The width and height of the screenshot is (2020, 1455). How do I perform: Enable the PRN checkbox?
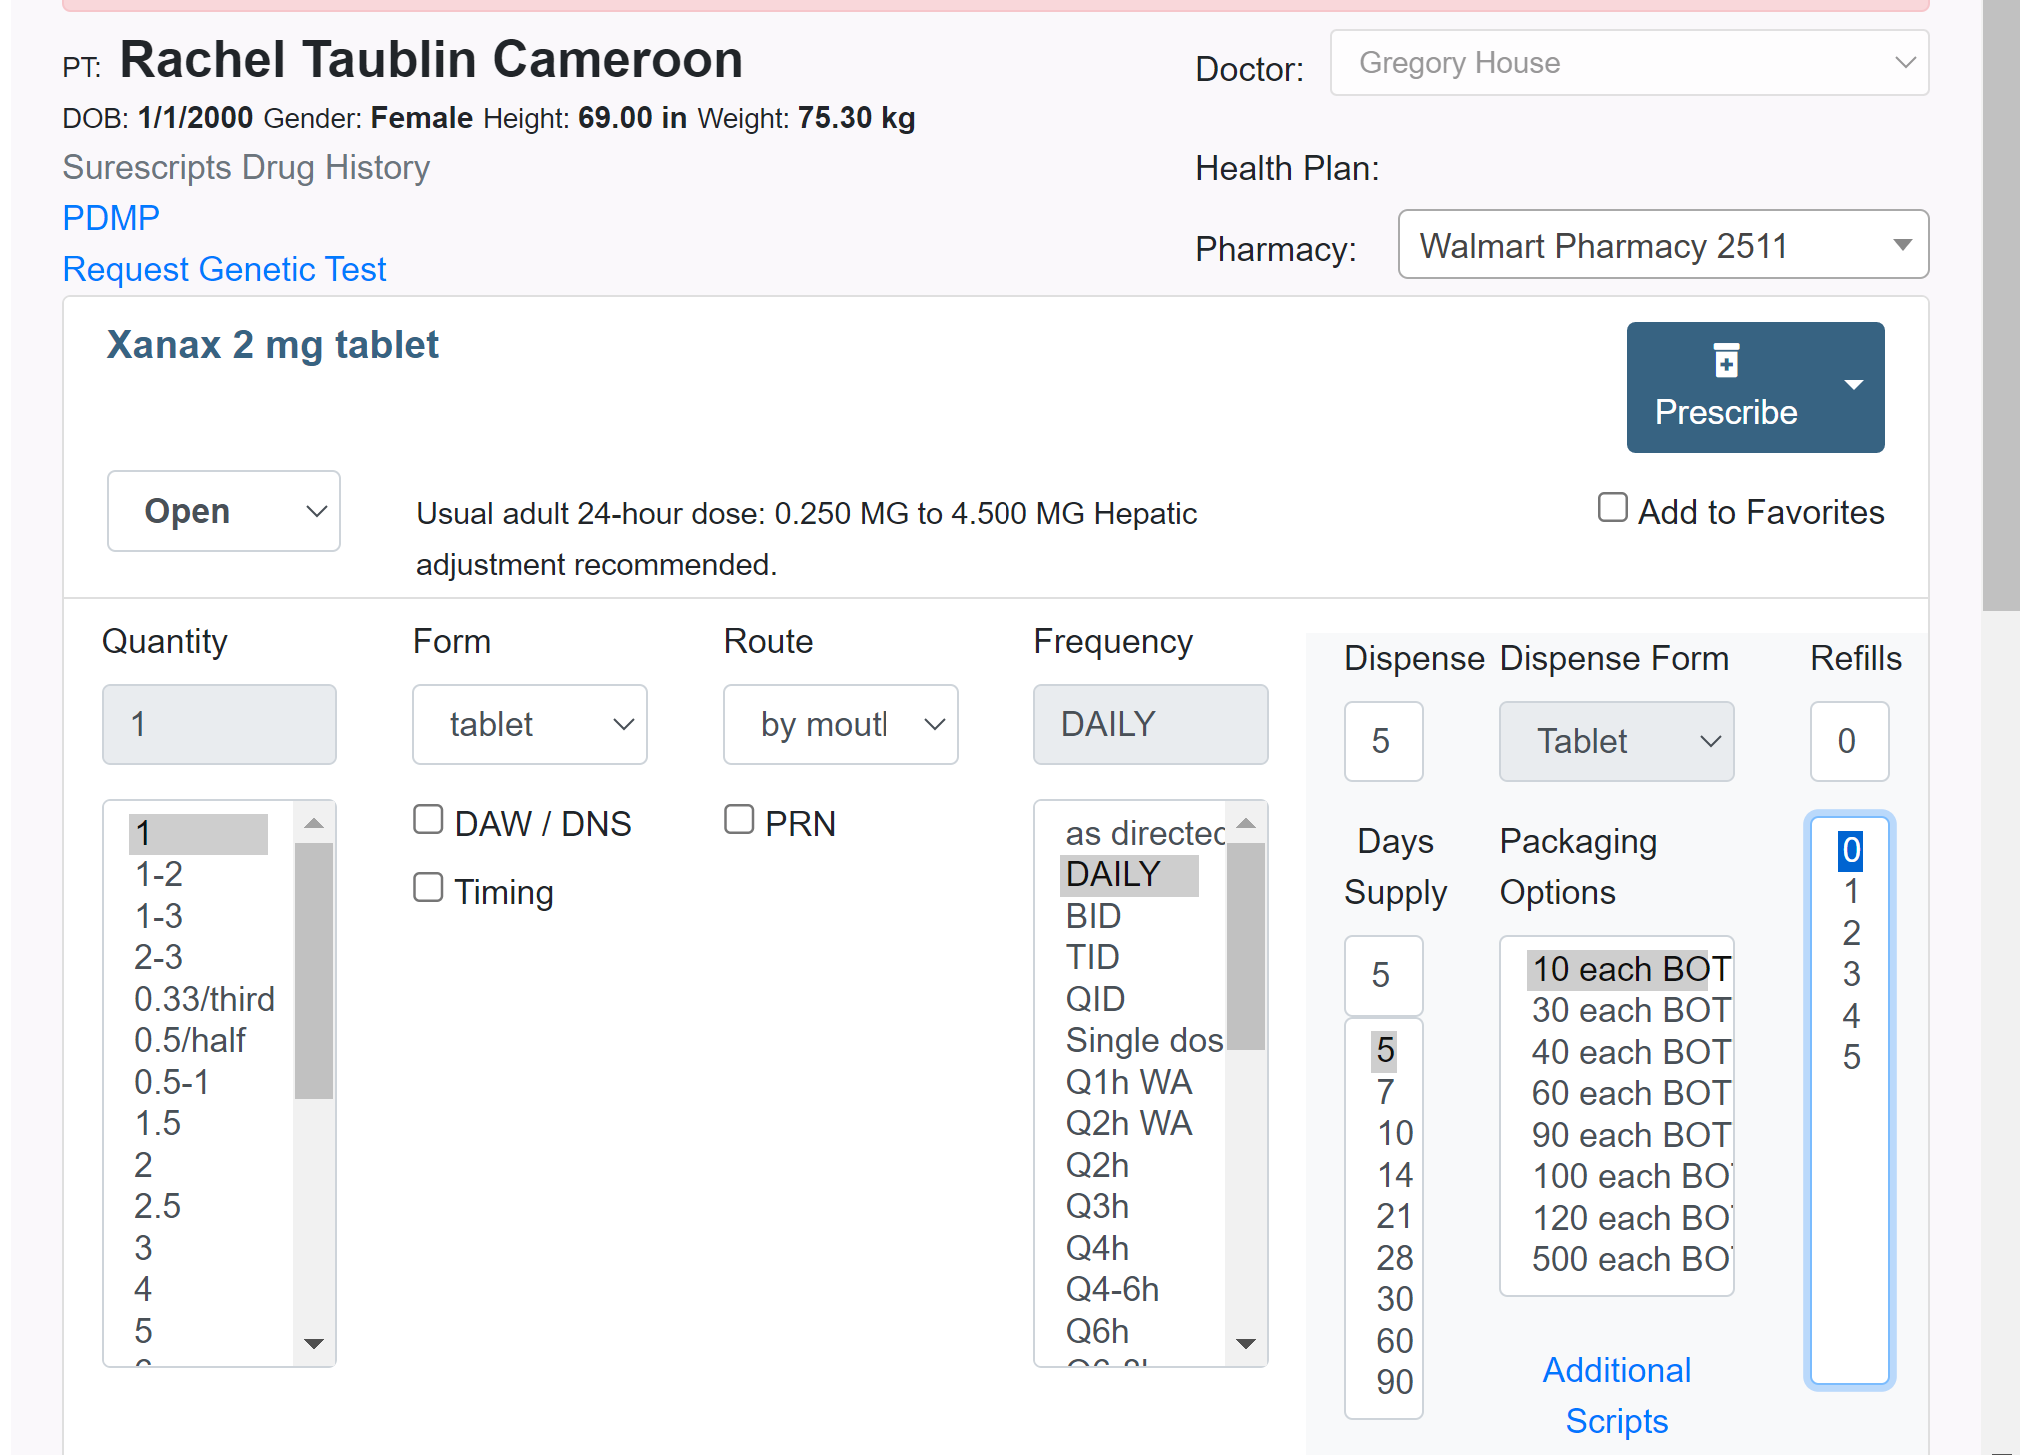[x=739, y=820]
